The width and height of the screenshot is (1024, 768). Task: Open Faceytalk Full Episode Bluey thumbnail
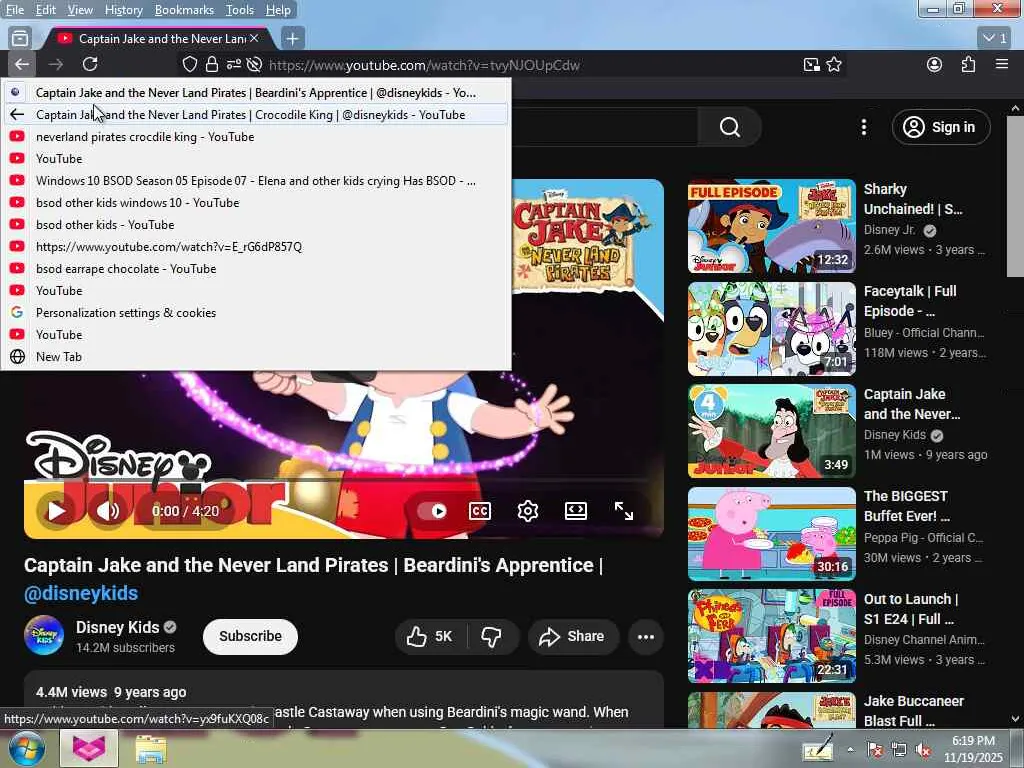coord(771,328)
